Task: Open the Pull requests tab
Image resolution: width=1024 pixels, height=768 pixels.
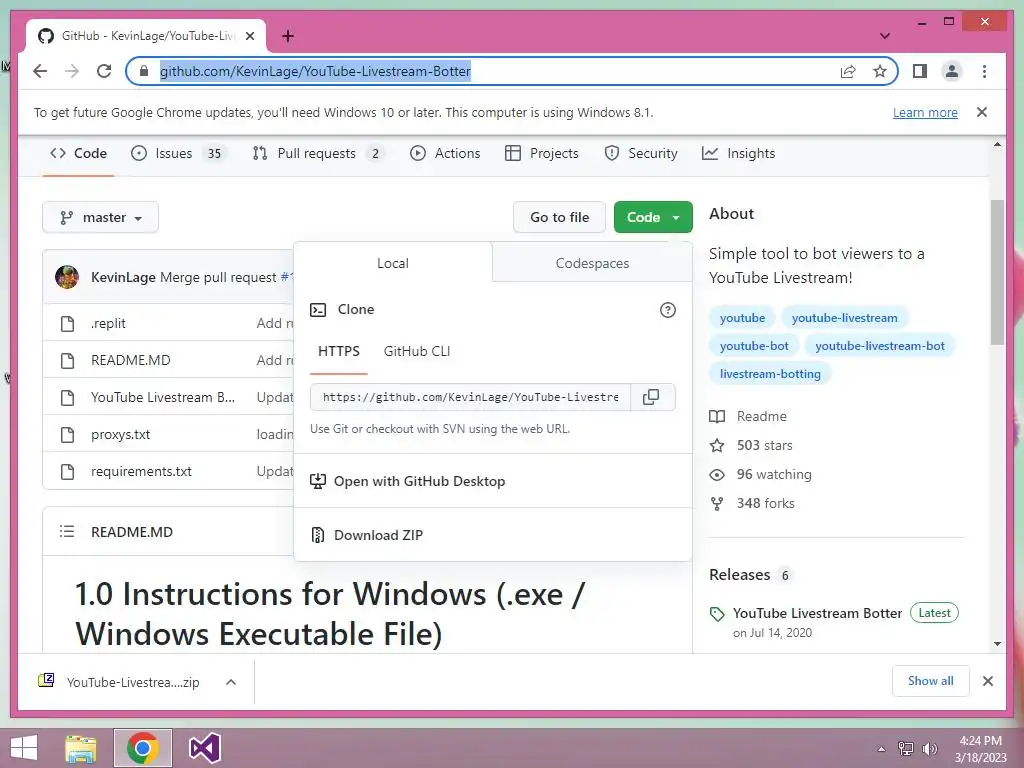Action: 319,153
